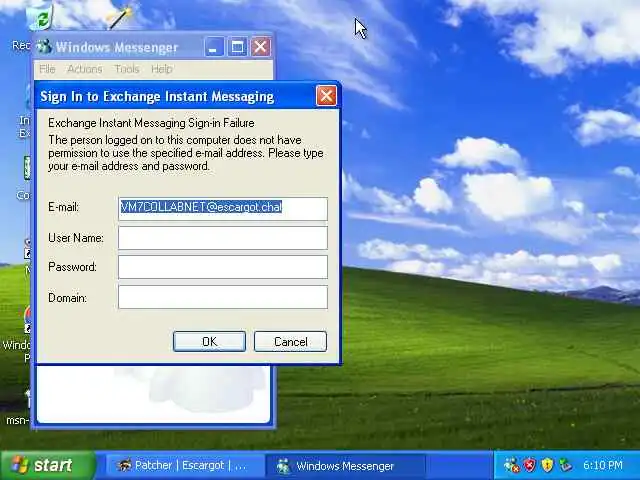Viewport: 640px width, 480px height.
Task: Open the Tools menu in Windows Messenger
Action: (127, 69)
